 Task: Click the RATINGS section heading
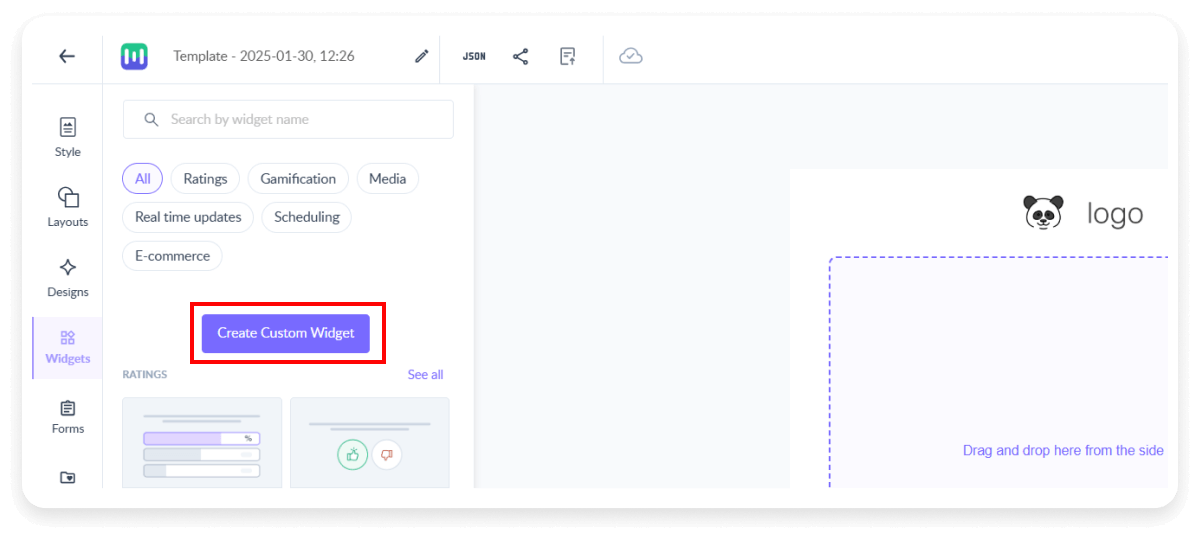[x=145, y=375]
